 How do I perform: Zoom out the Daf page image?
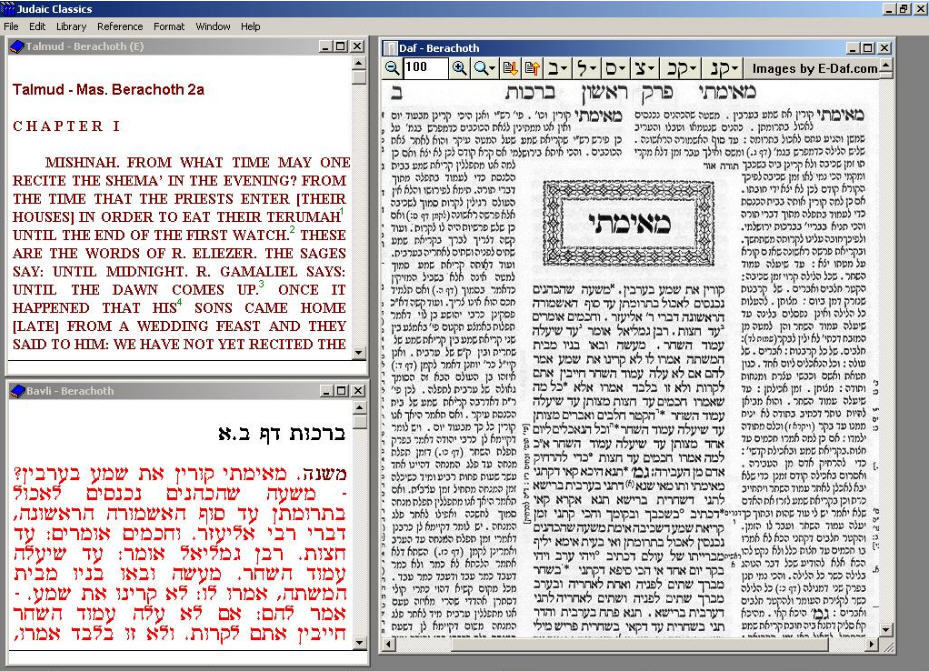tap(392, 68)
